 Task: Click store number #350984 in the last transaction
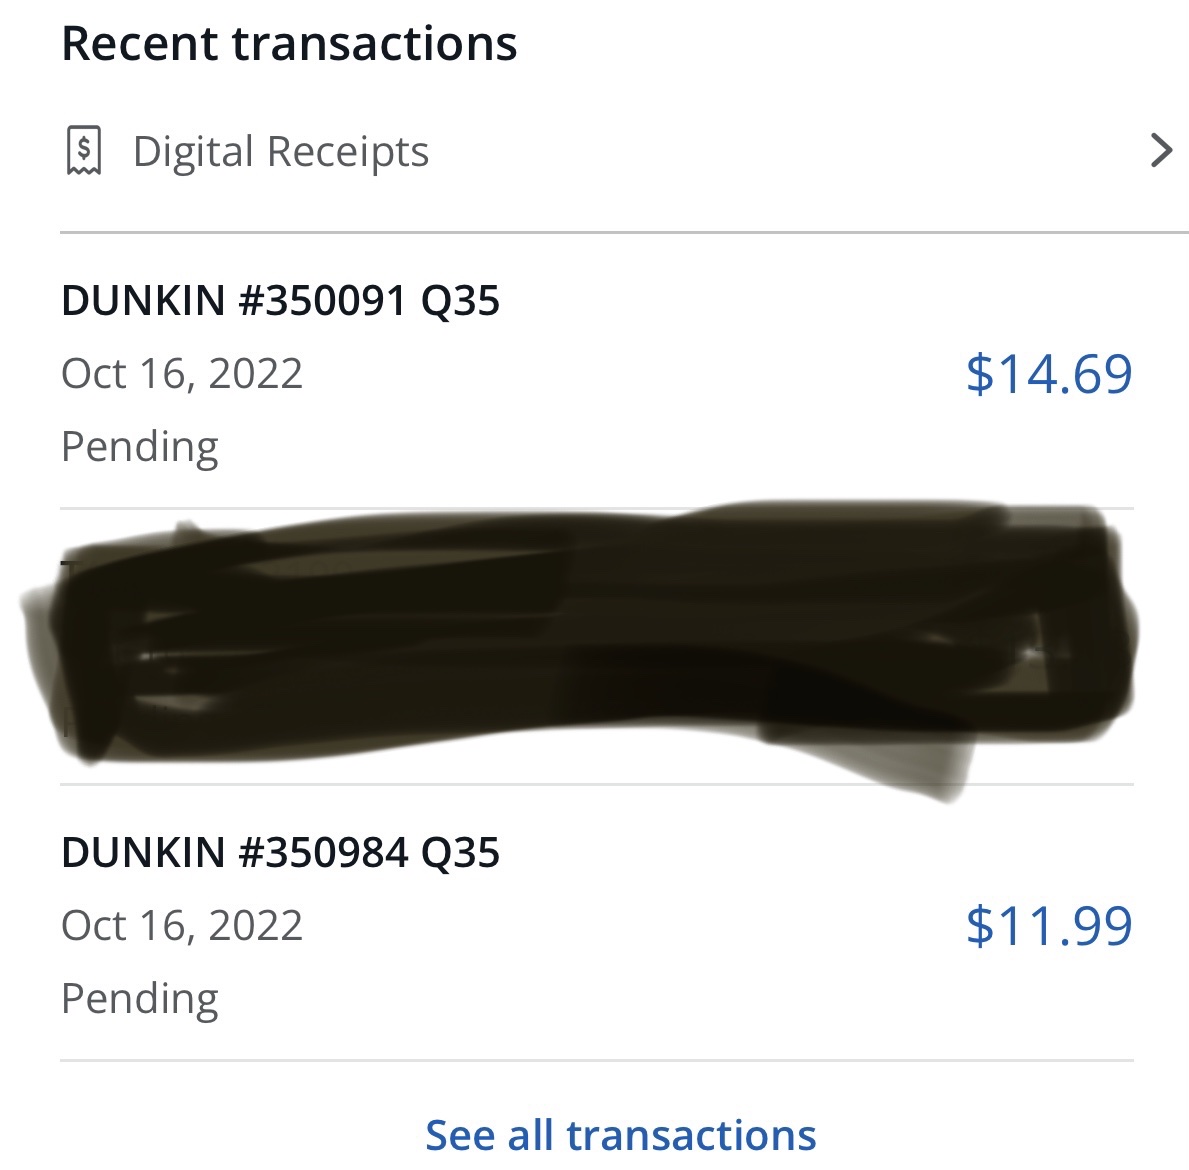click(x=323, y=853)
